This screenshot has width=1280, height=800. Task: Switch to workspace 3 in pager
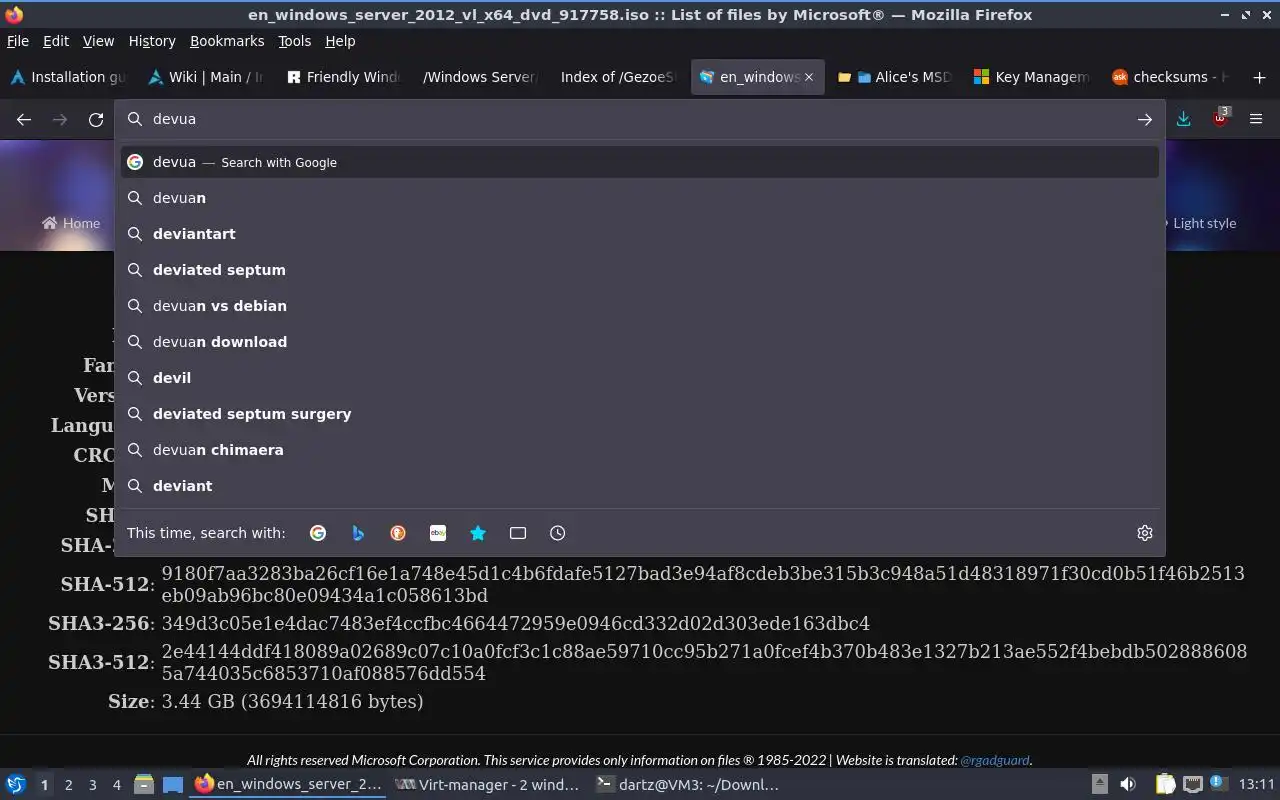(x=92, y=785)
